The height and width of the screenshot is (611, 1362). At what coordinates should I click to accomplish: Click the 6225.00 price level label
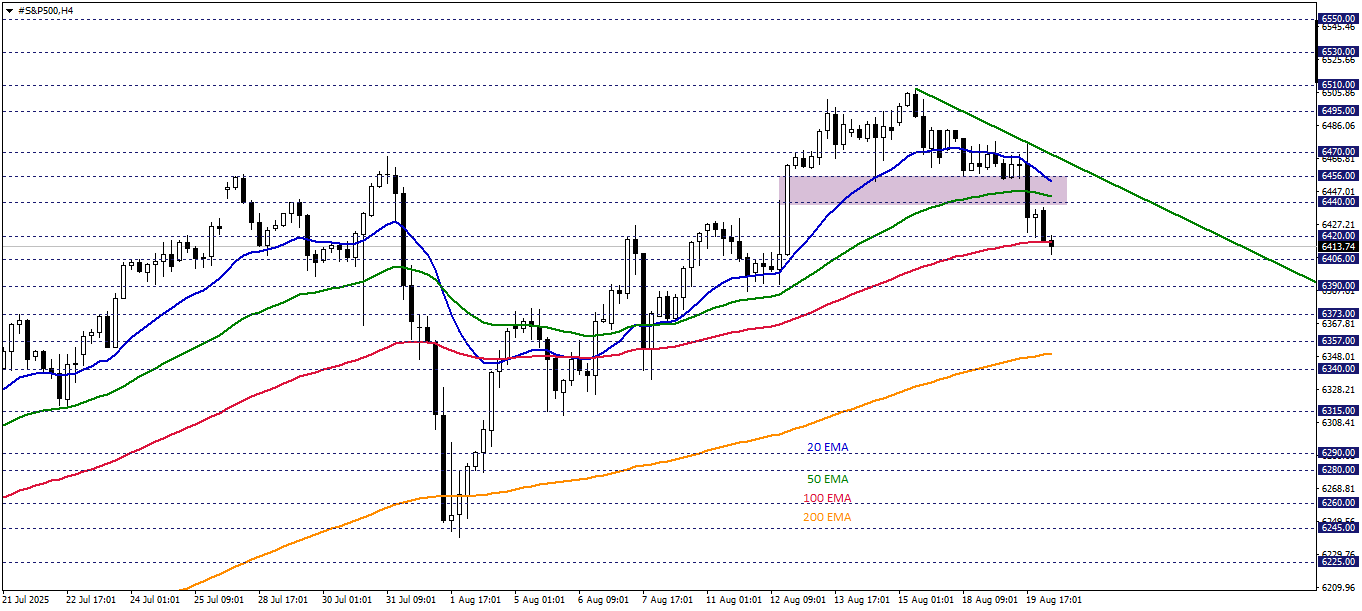(x=1338, y=561)
